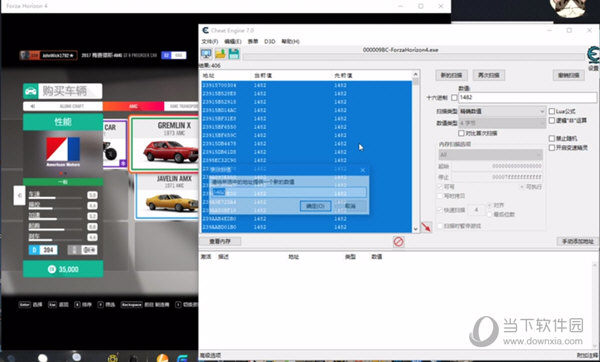Select the Javelin AMX car card

coord(167,196)
